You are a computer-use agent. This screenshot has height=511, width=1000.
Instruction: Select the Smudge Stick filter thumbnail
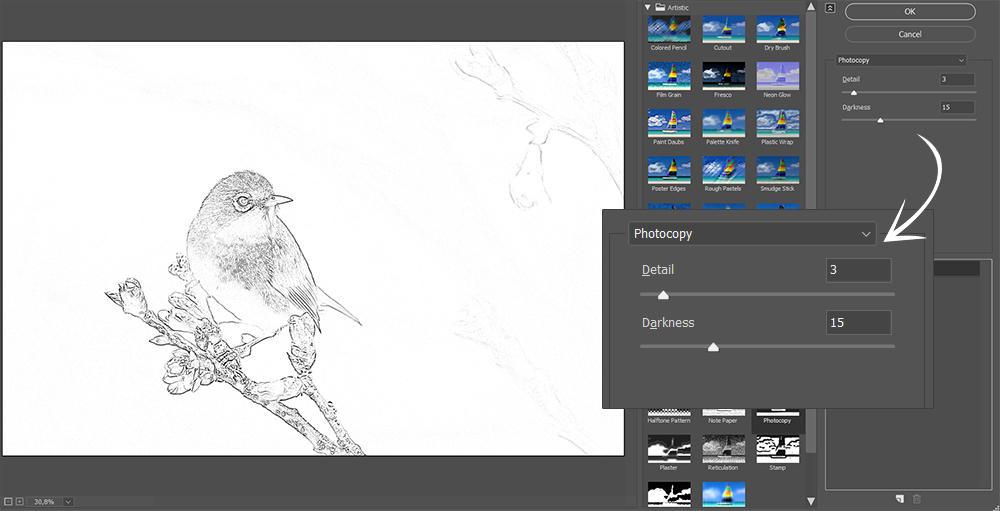[777, 170]
